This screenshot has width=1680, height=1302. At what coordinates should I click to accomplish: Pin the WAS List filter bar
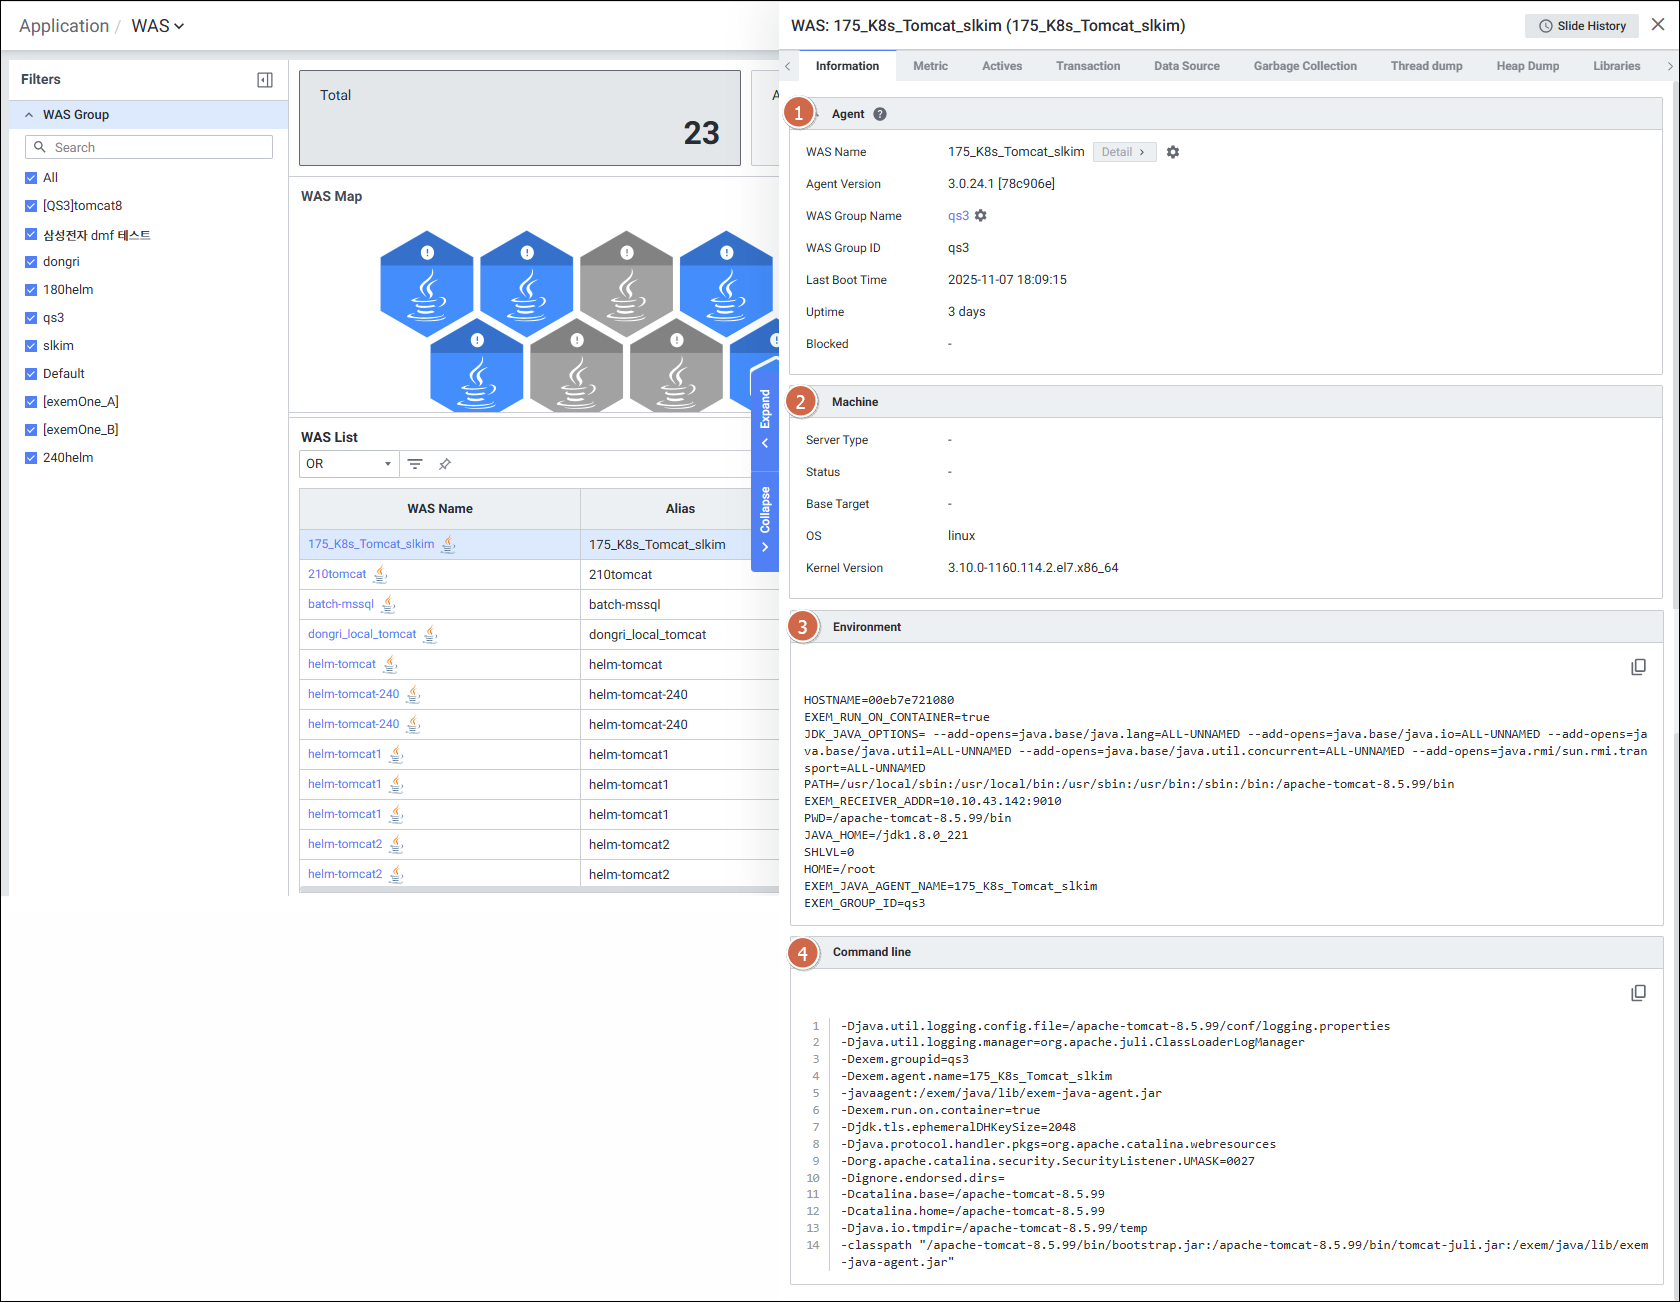click(445, 464)
